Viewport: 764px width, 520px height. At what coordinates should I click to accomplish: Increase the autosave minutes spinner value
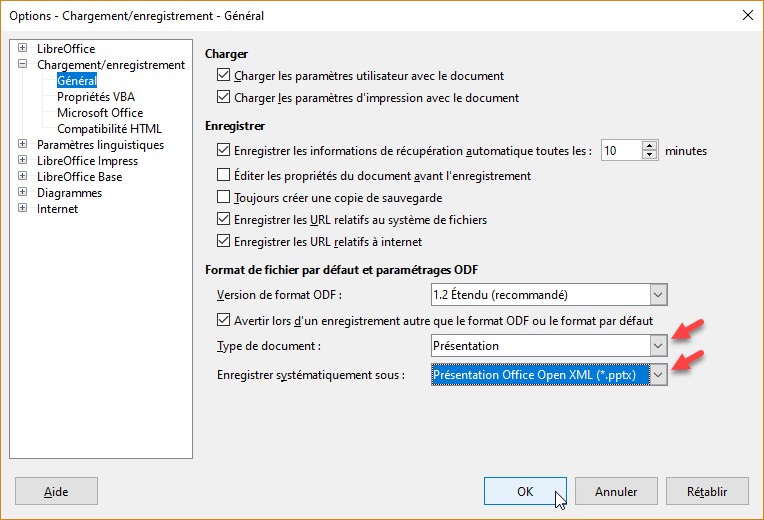tap(650, 146)
